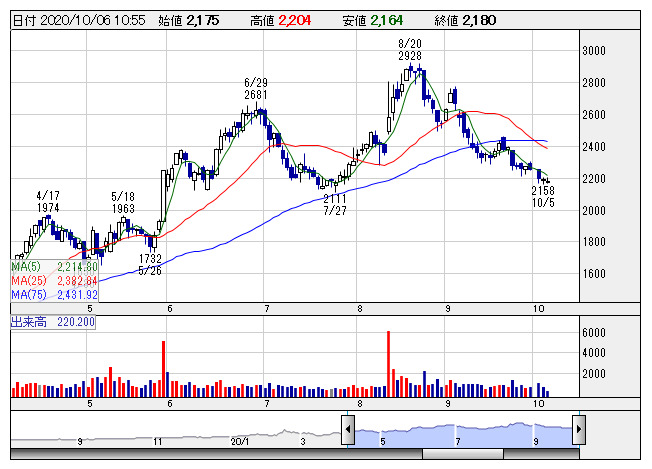Image resolution: width=652 pixels, height=469 pixels.
Task: Click the 出来高 220,200 volume label
Action: tap(53, 322)
